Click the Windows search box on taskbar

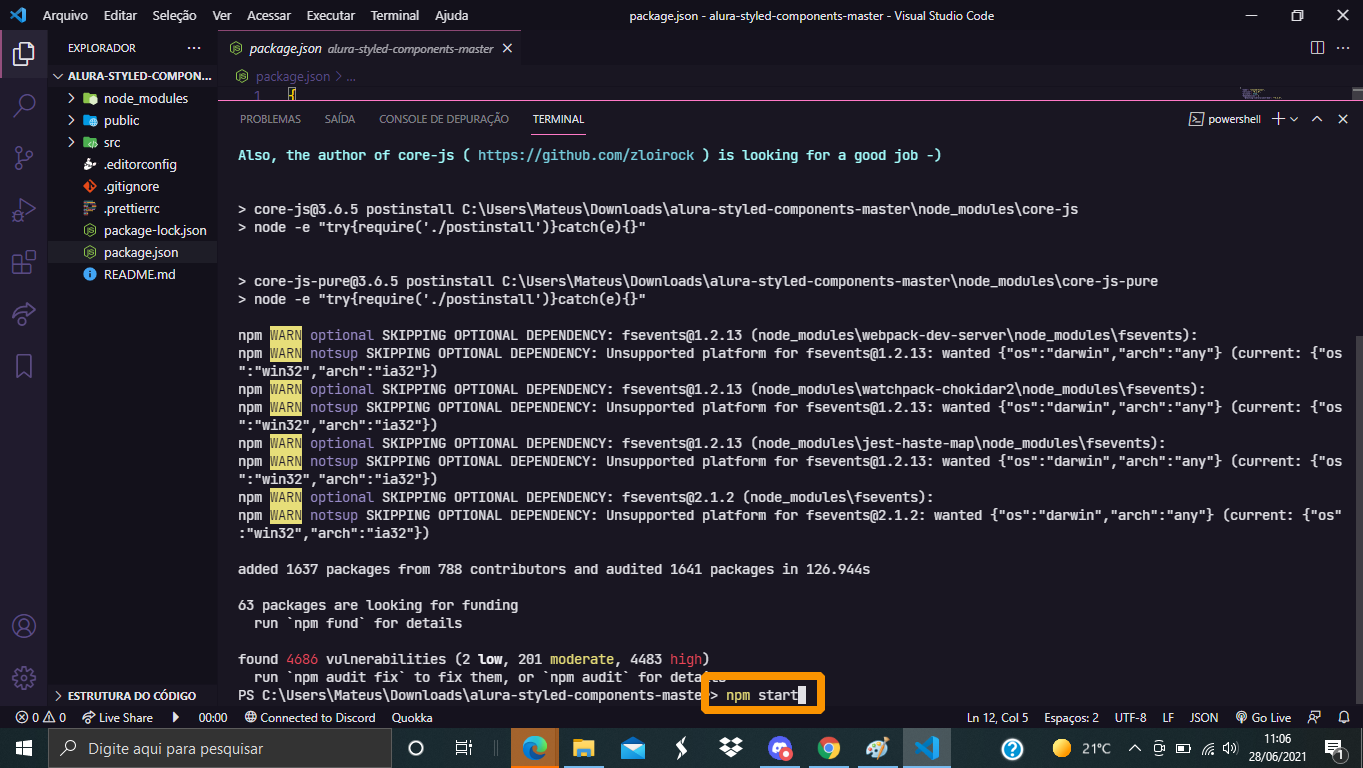[x=220, y=748]
